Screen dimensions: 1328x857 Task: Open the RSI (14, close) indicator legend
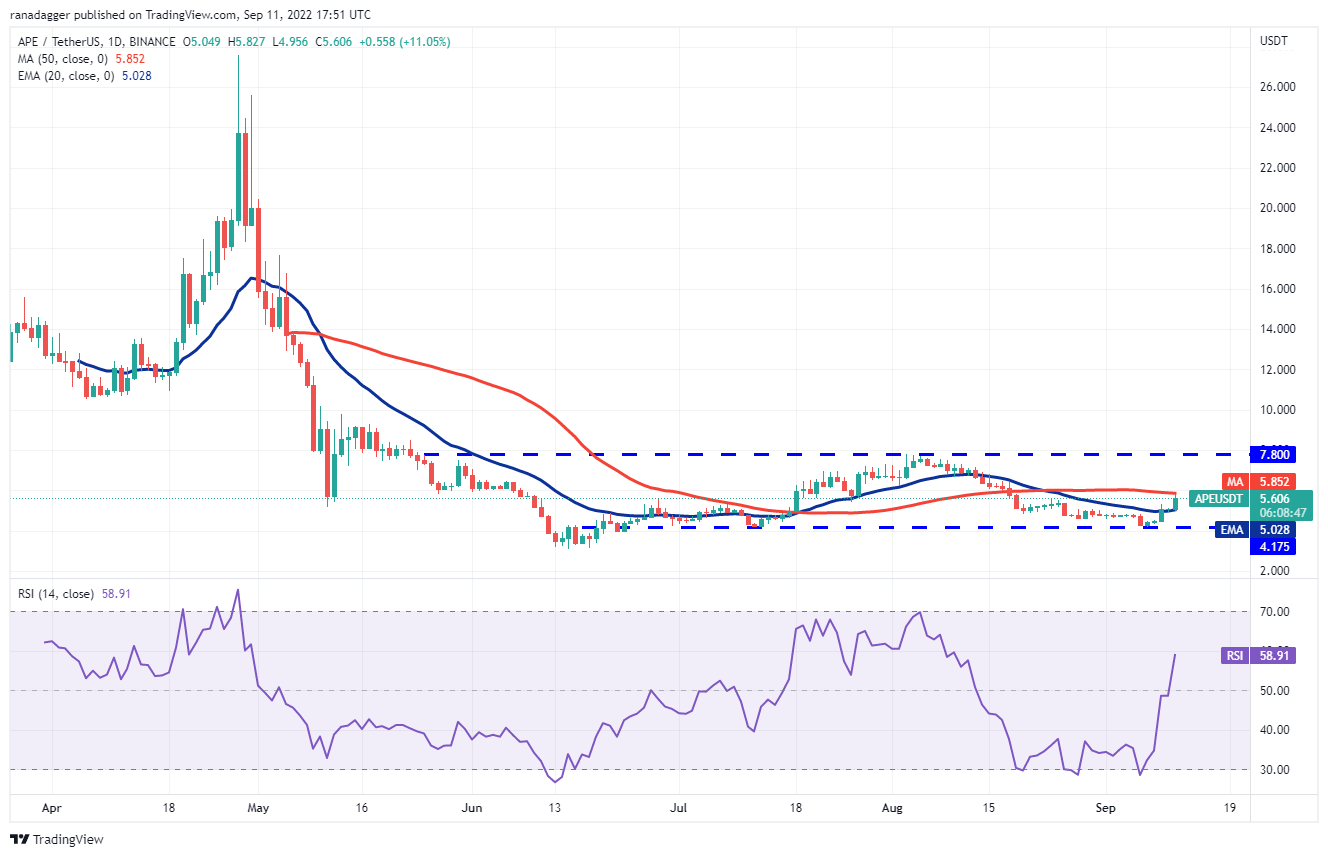[55, 594]
